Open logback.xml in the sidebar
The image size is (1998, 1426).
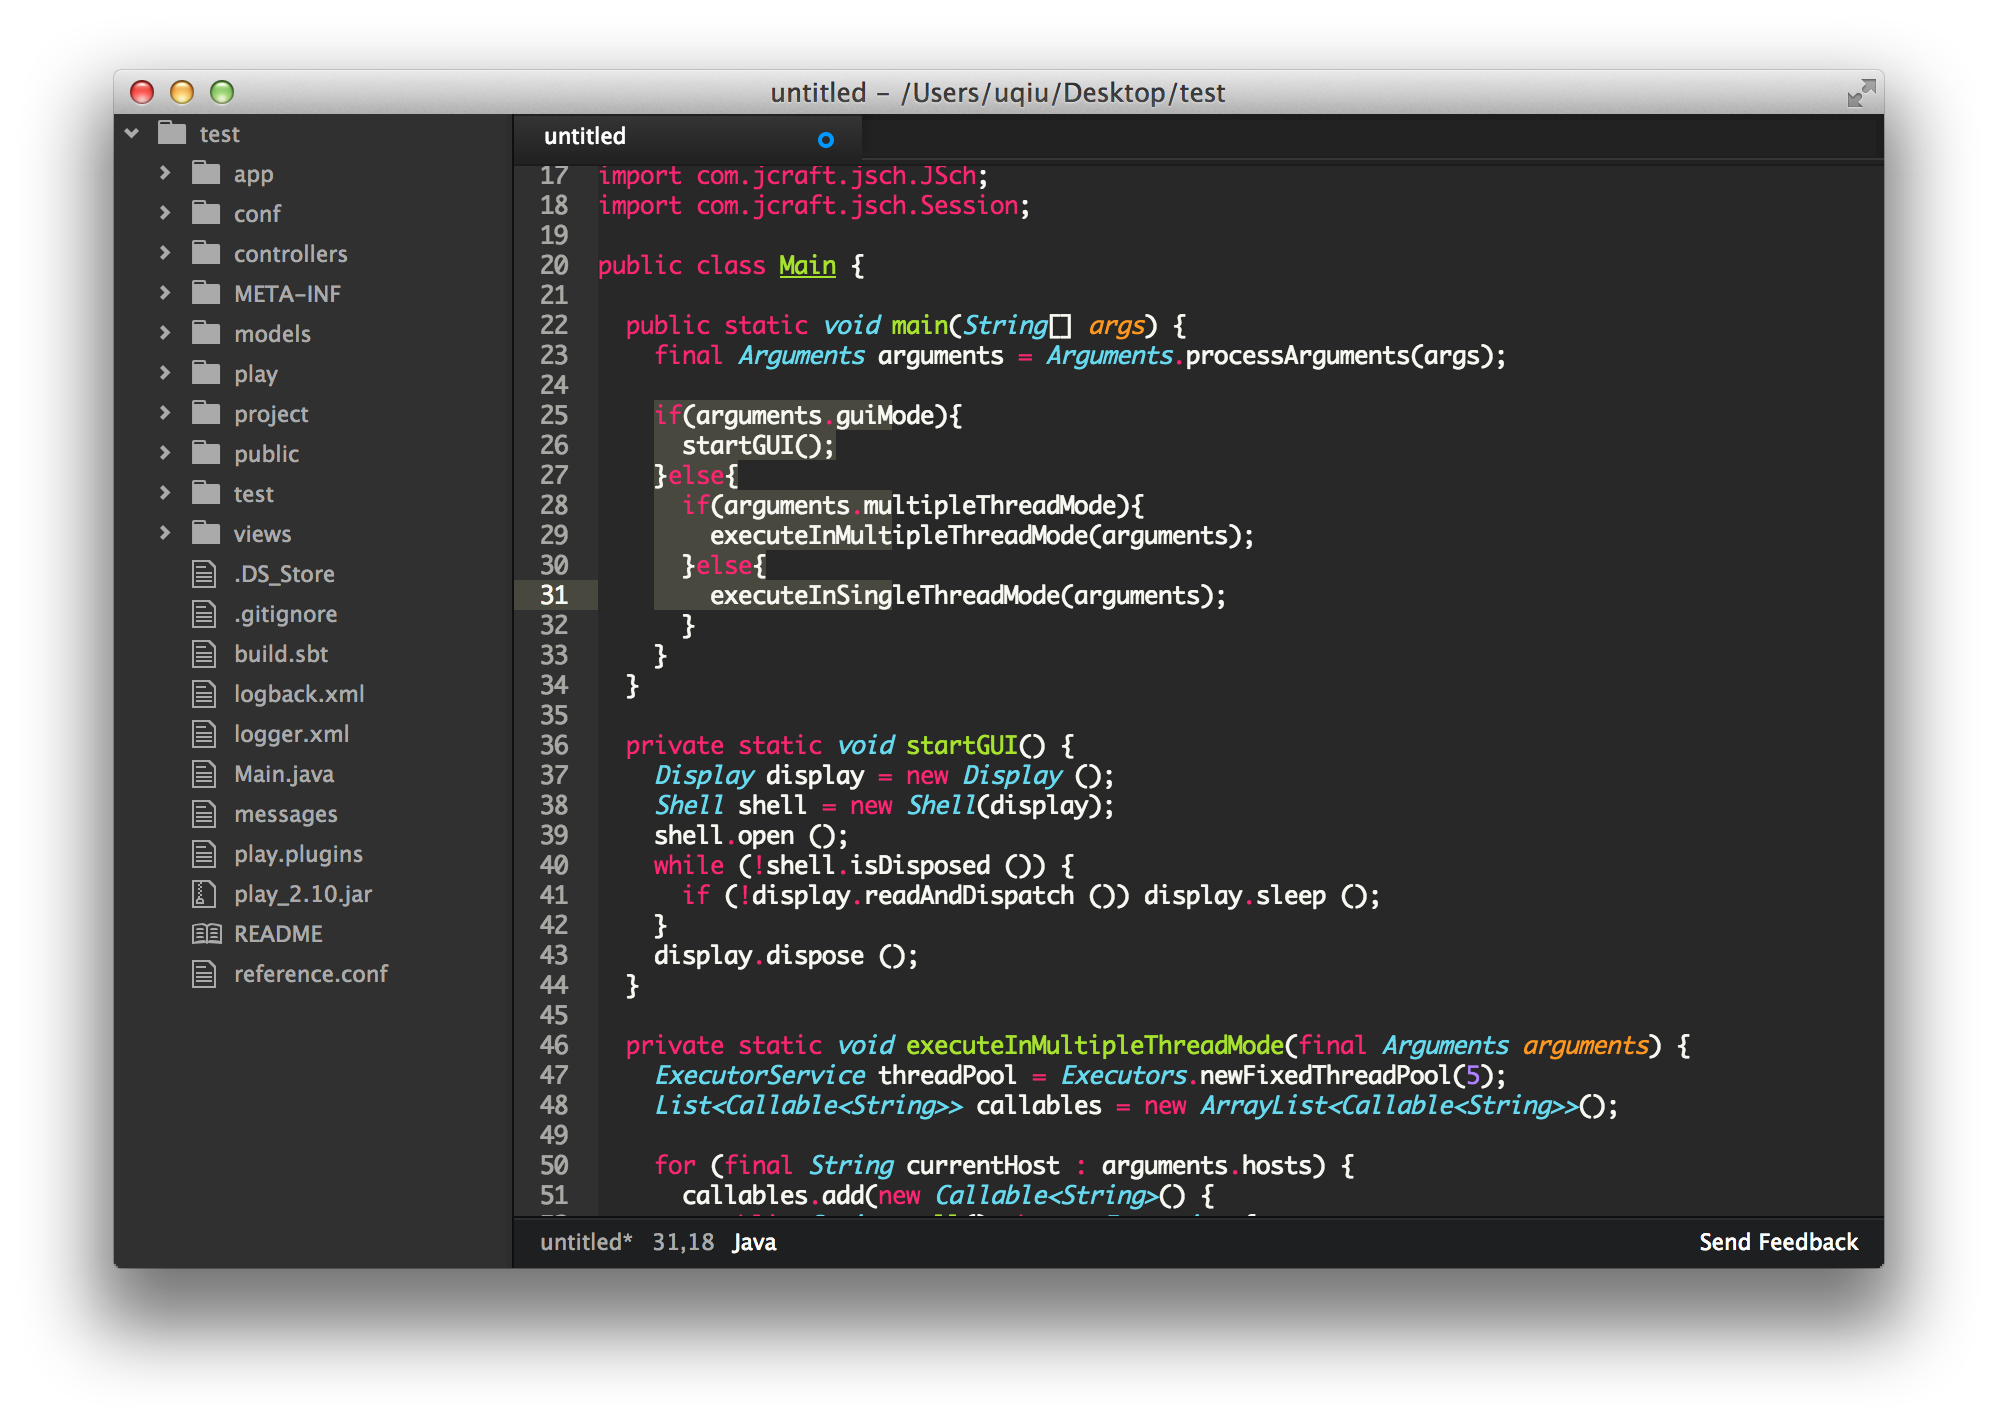point(299,694)
